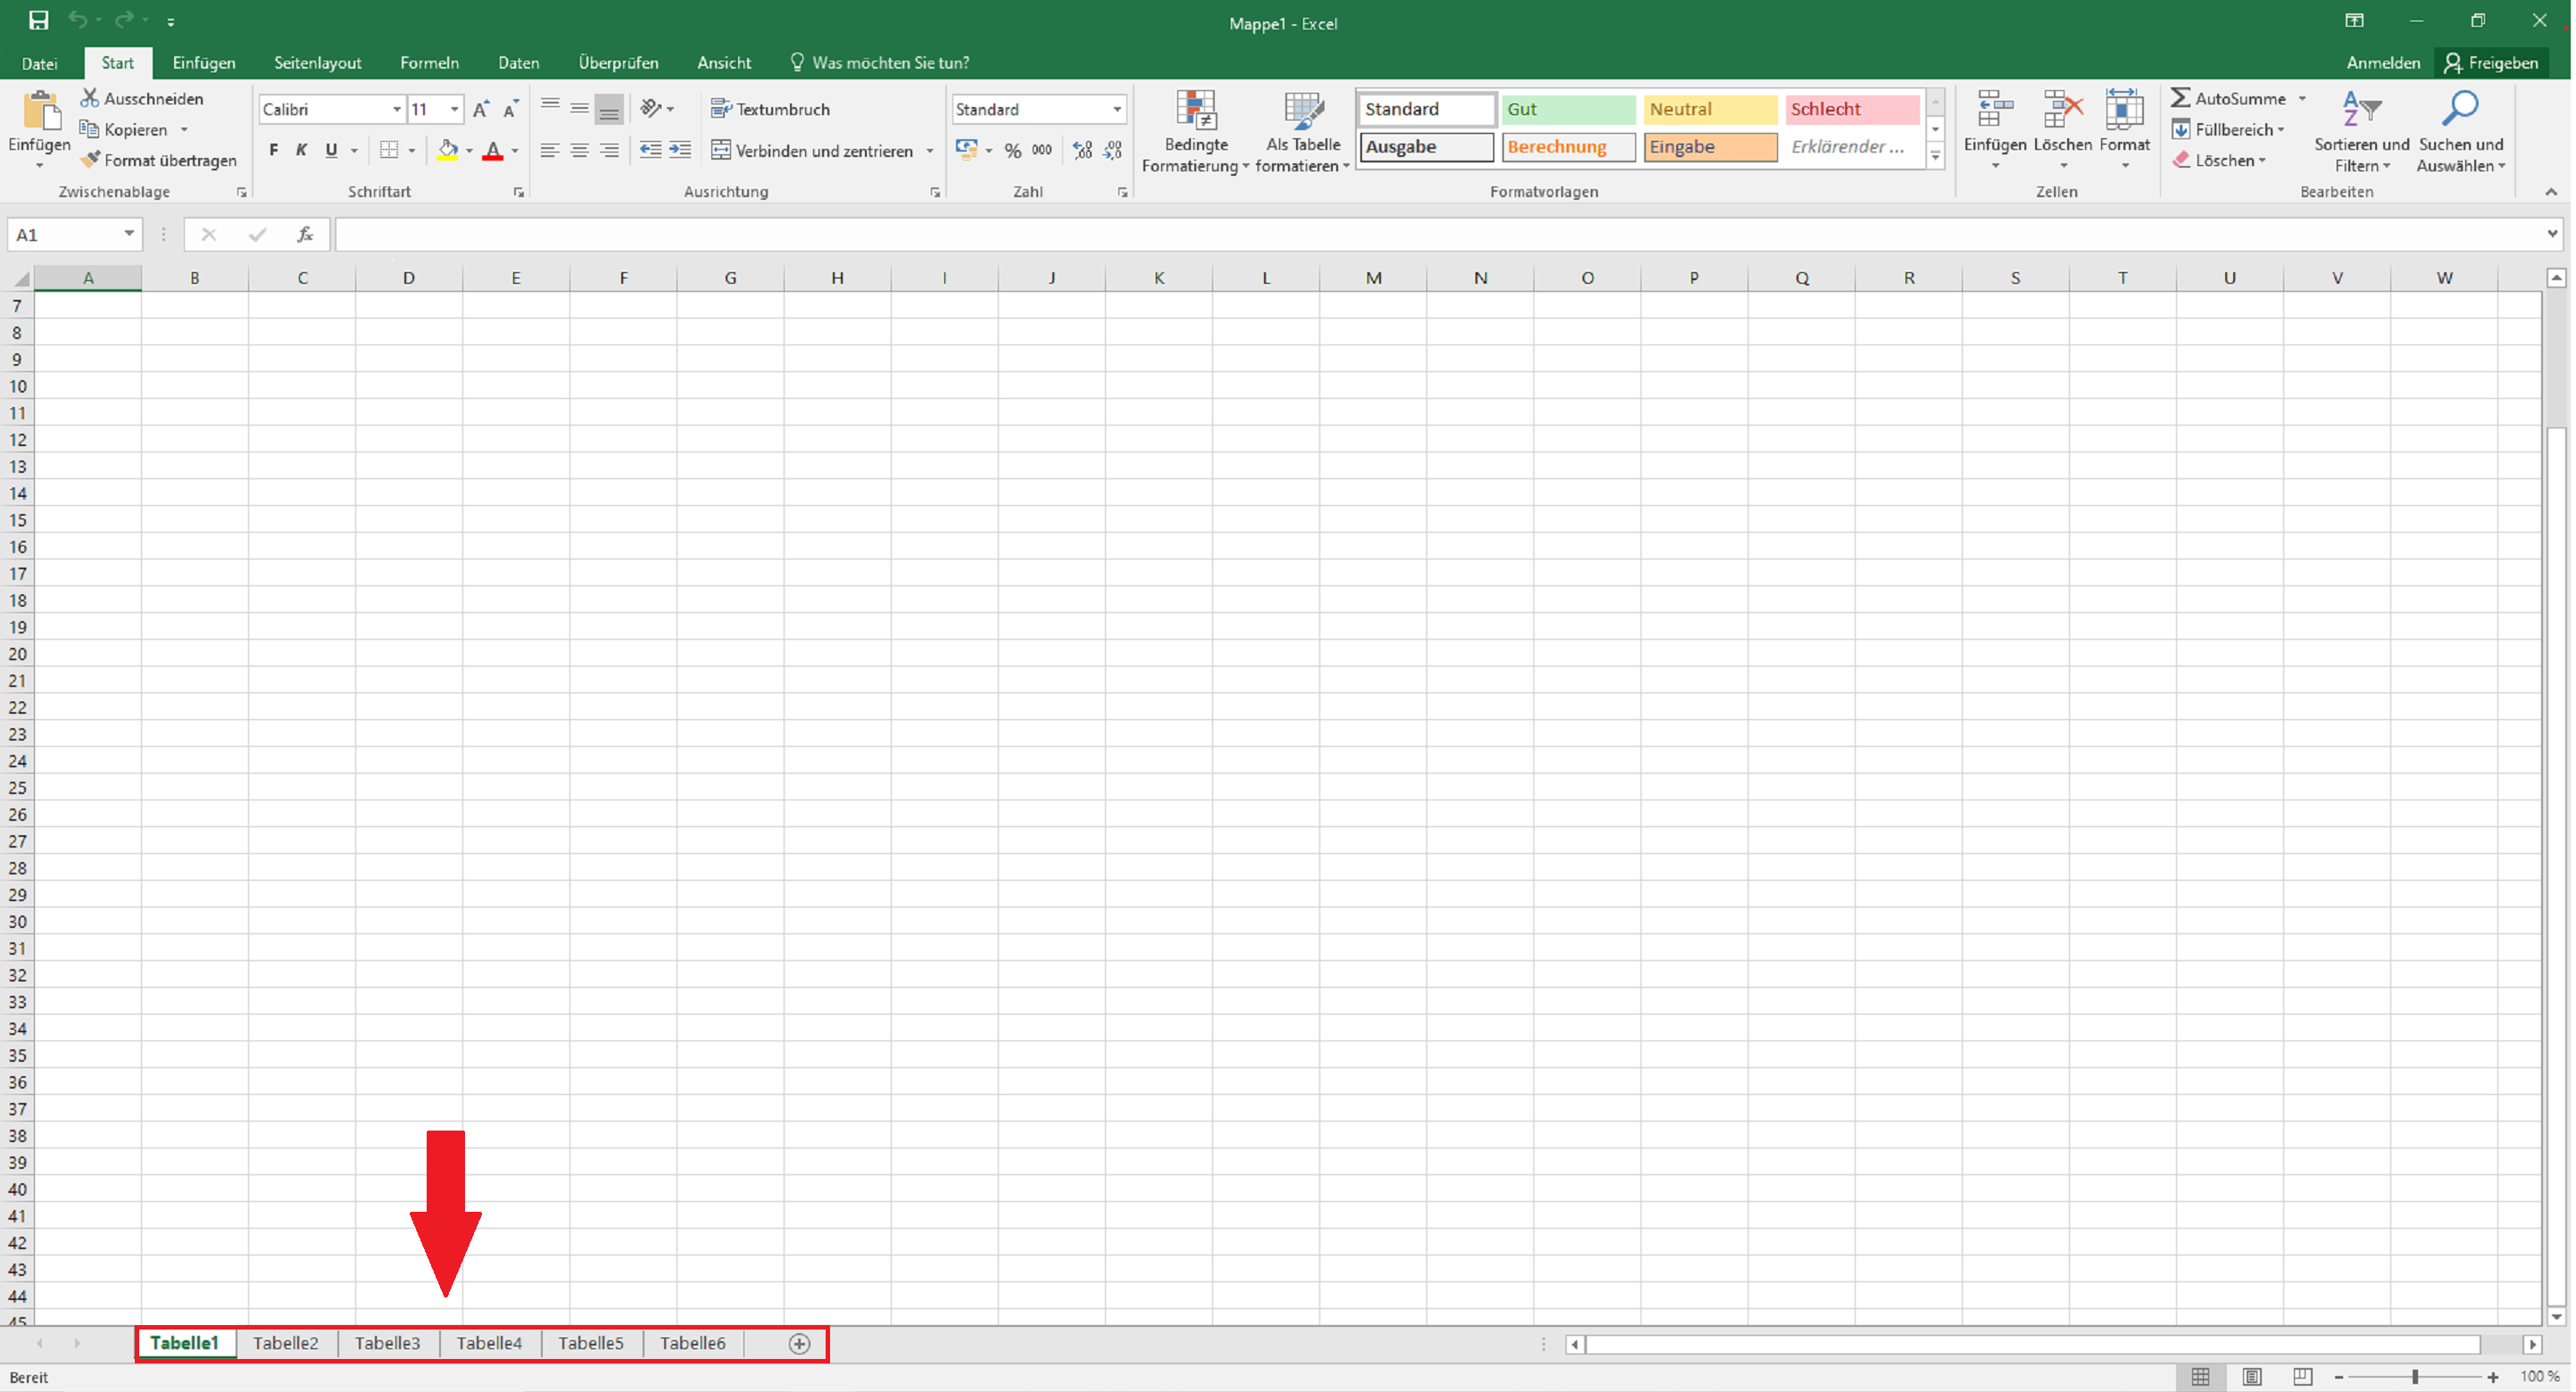Switch to Seitenlayout ribbon tab
This screenshot has width=2576, height=1392.
click(x=318, y=62)
